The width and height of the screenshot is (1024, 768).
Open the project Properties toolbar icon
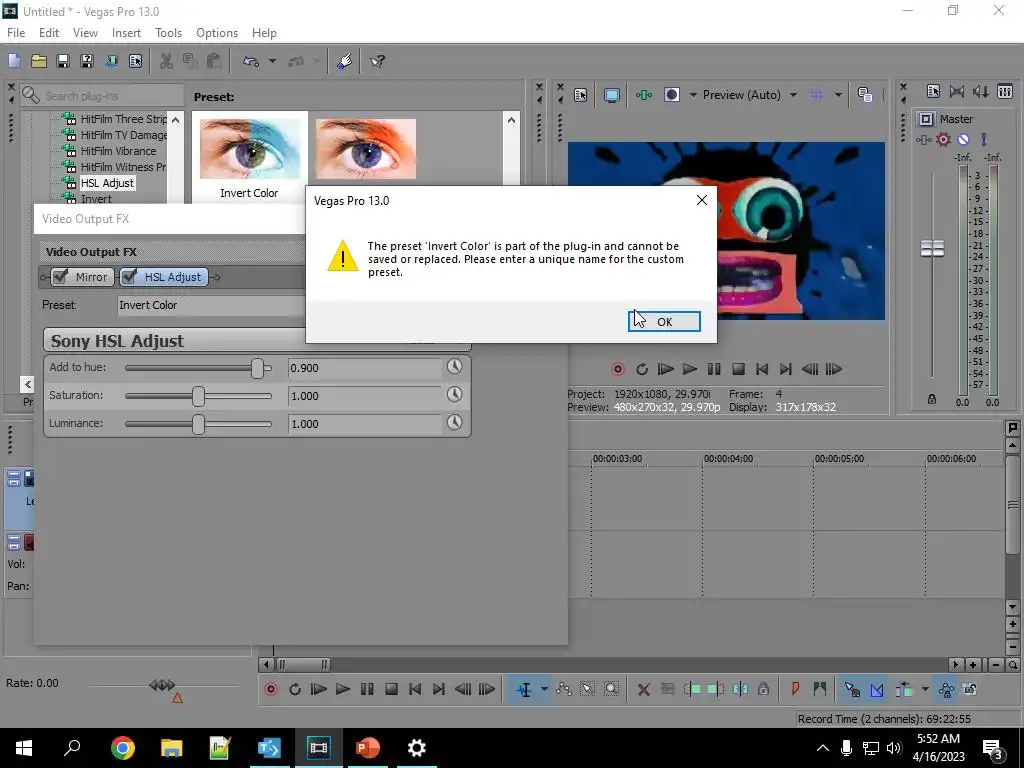[x=135, y=61]
